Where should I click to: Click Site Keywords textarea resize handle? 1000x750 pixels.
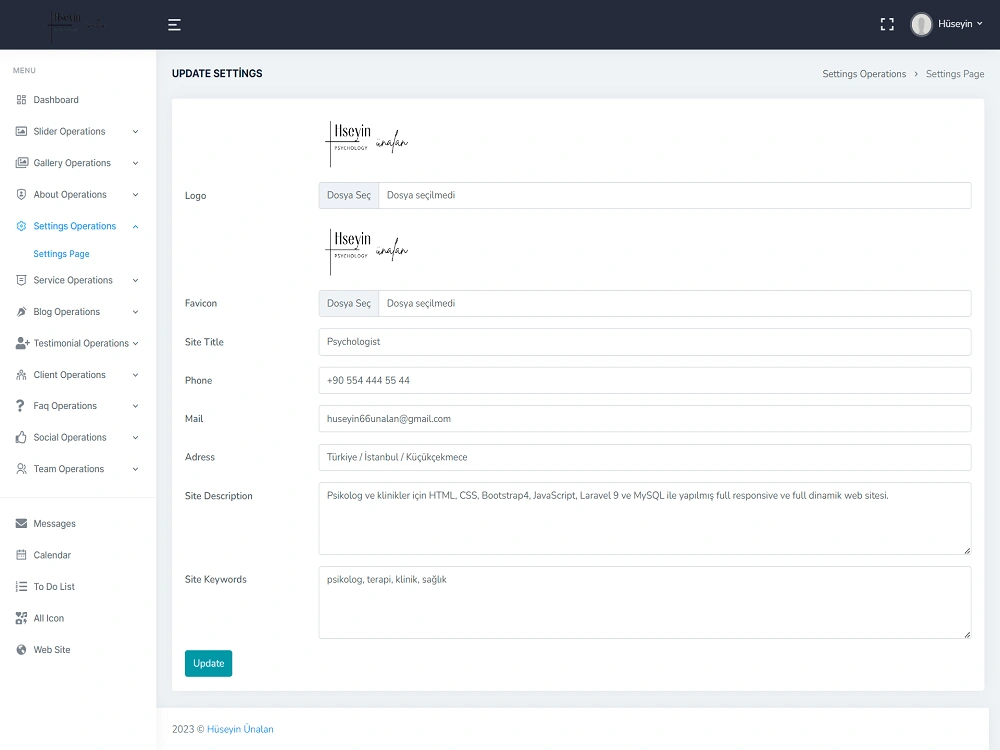[967, 634]
